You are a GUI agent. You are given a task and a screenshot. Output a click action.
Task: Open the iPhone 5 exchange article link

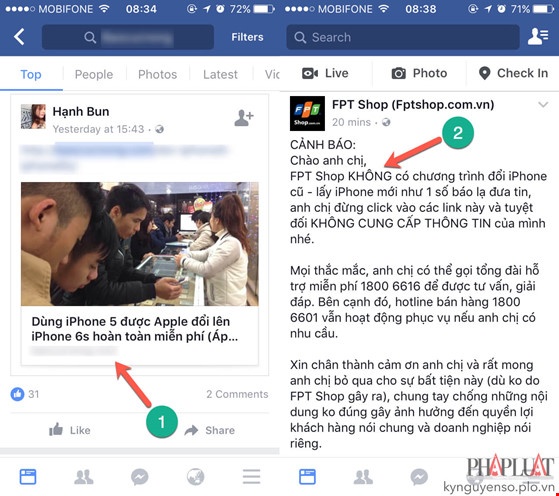[x=139, y=273]
